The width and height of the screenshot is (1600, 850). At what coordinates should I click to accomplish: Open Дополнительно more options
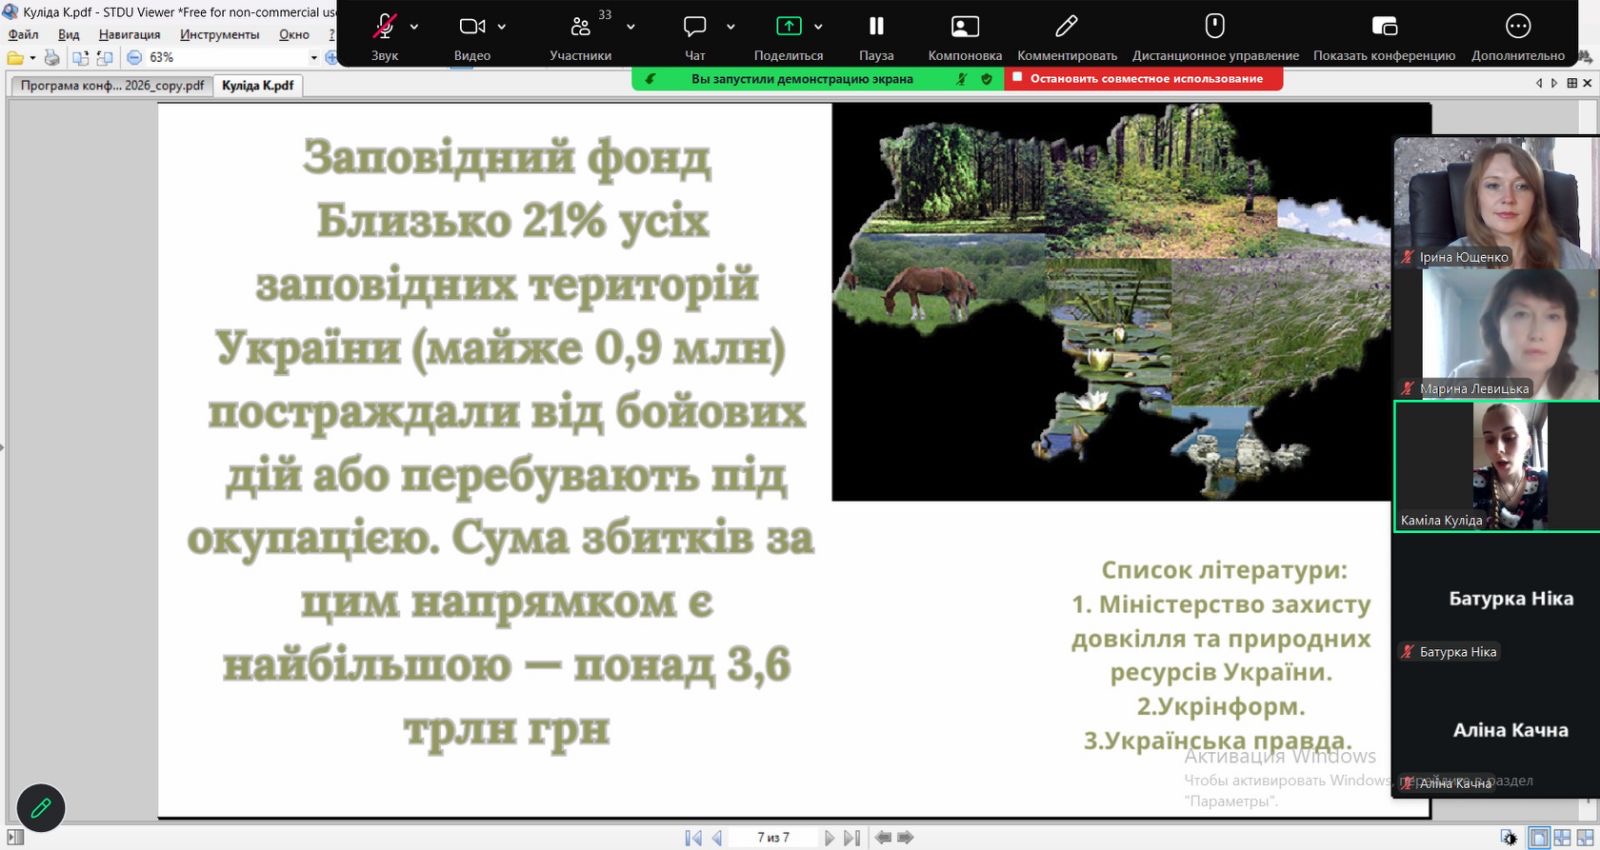[x=1517, y=27]
